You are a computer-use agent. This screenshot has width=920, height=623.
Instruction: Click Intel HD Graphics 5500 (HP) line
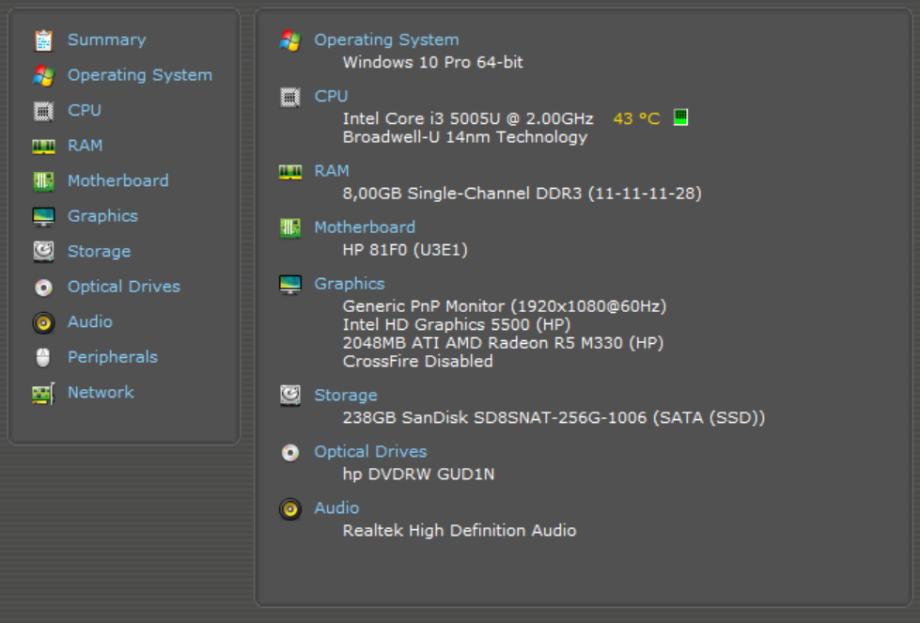coord(456,324)
